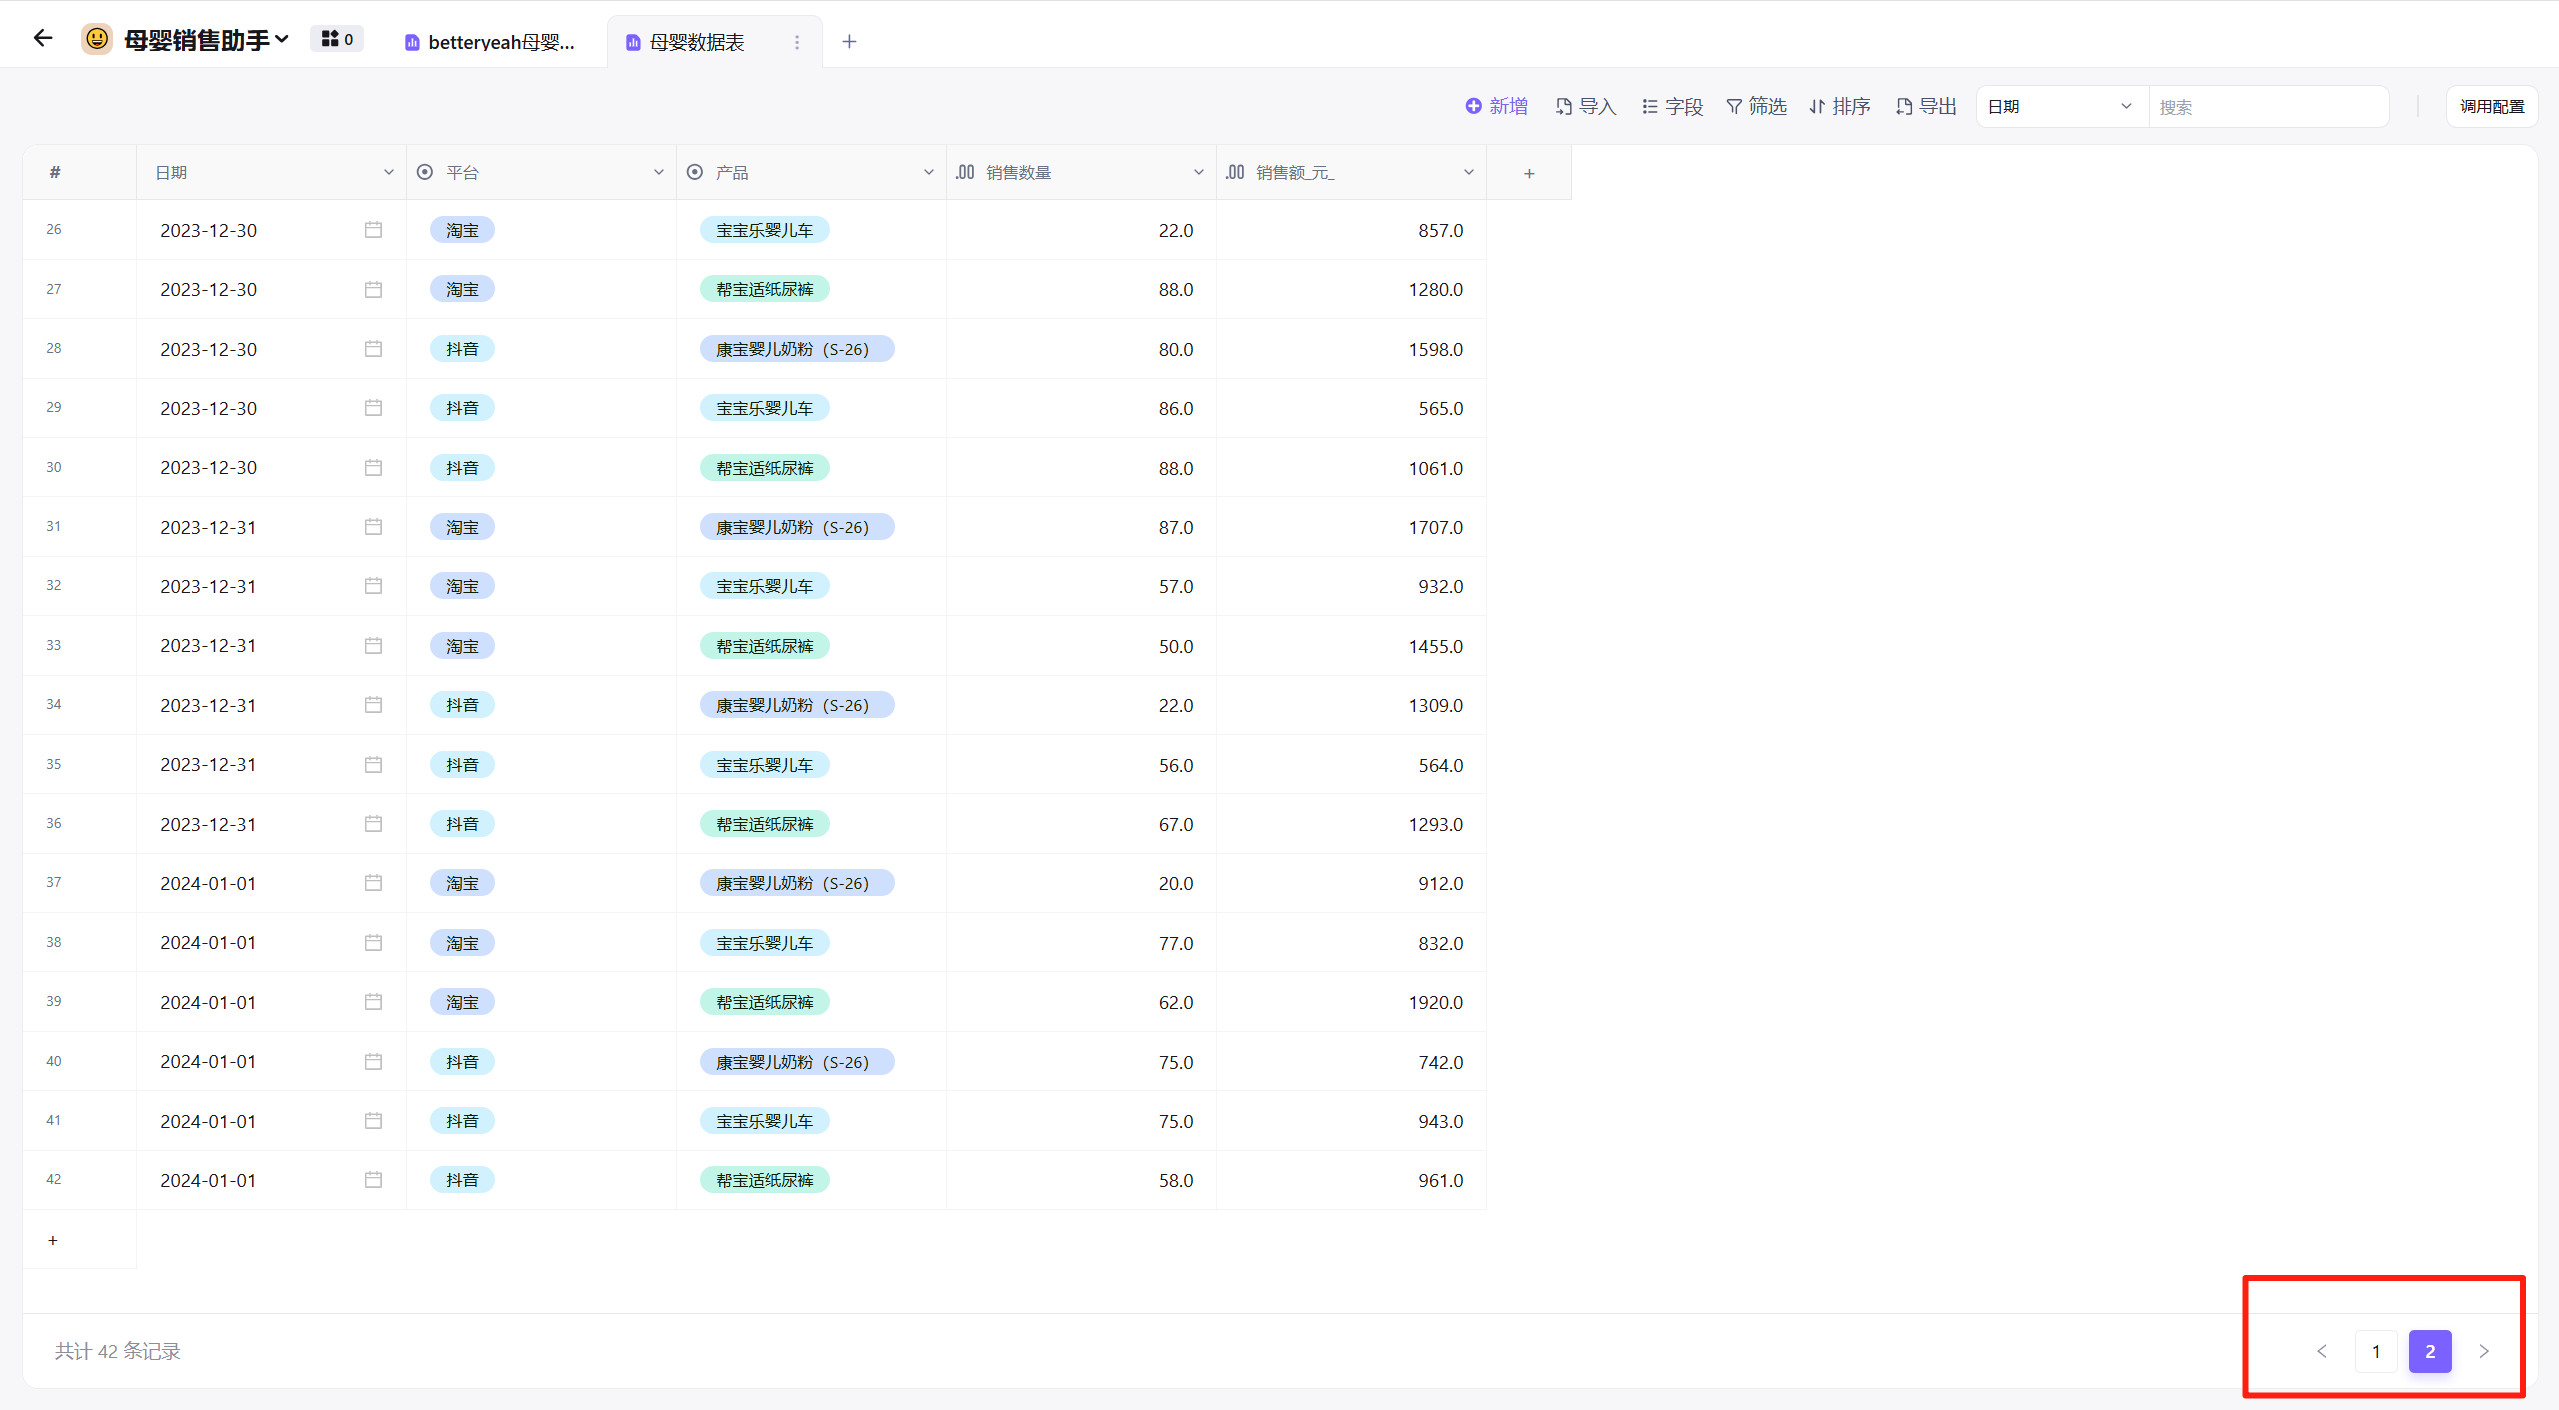Select the 母婴数据表 tab

[695, 42]
